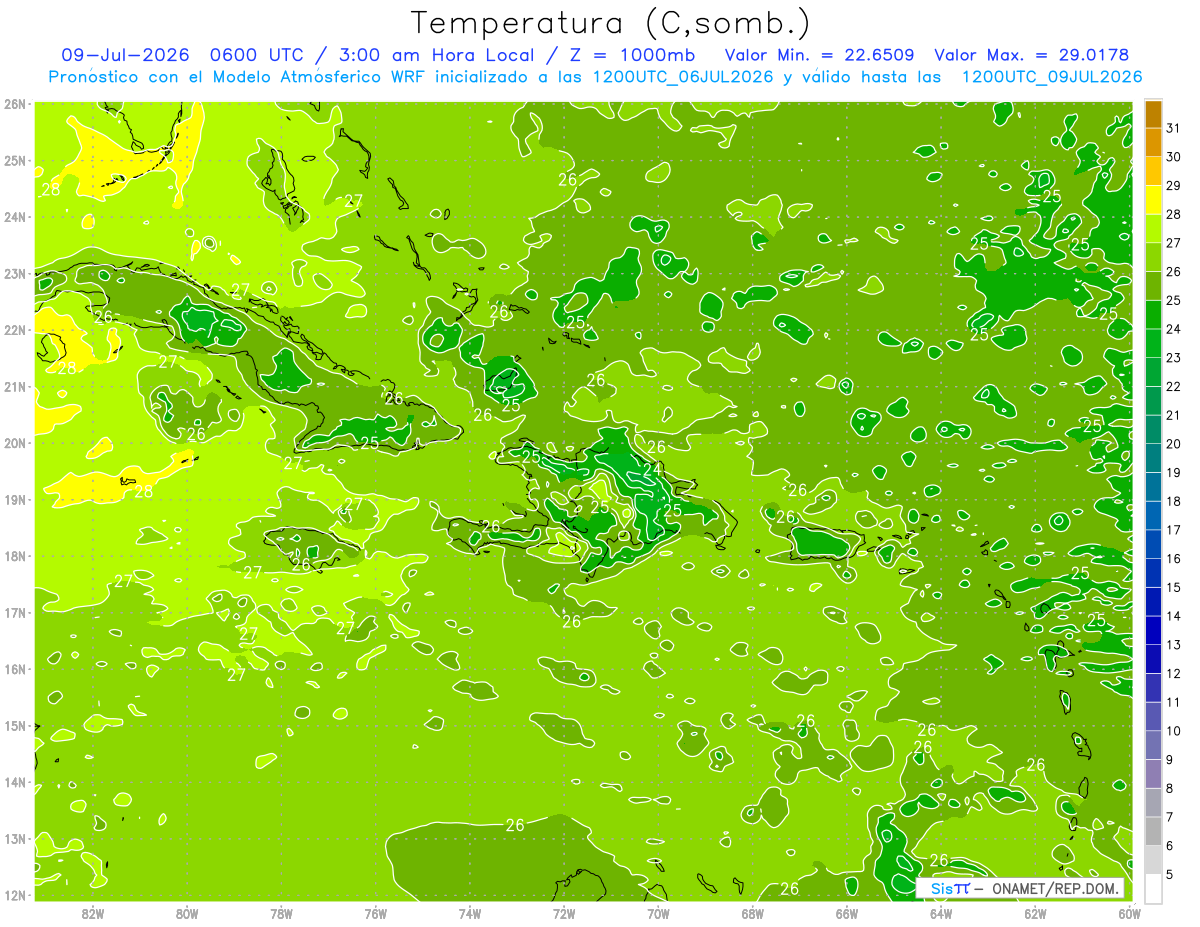Click the '60W' longitude axis label
This screenshot has width=1200, height=927.
[x=1129, y=912]
